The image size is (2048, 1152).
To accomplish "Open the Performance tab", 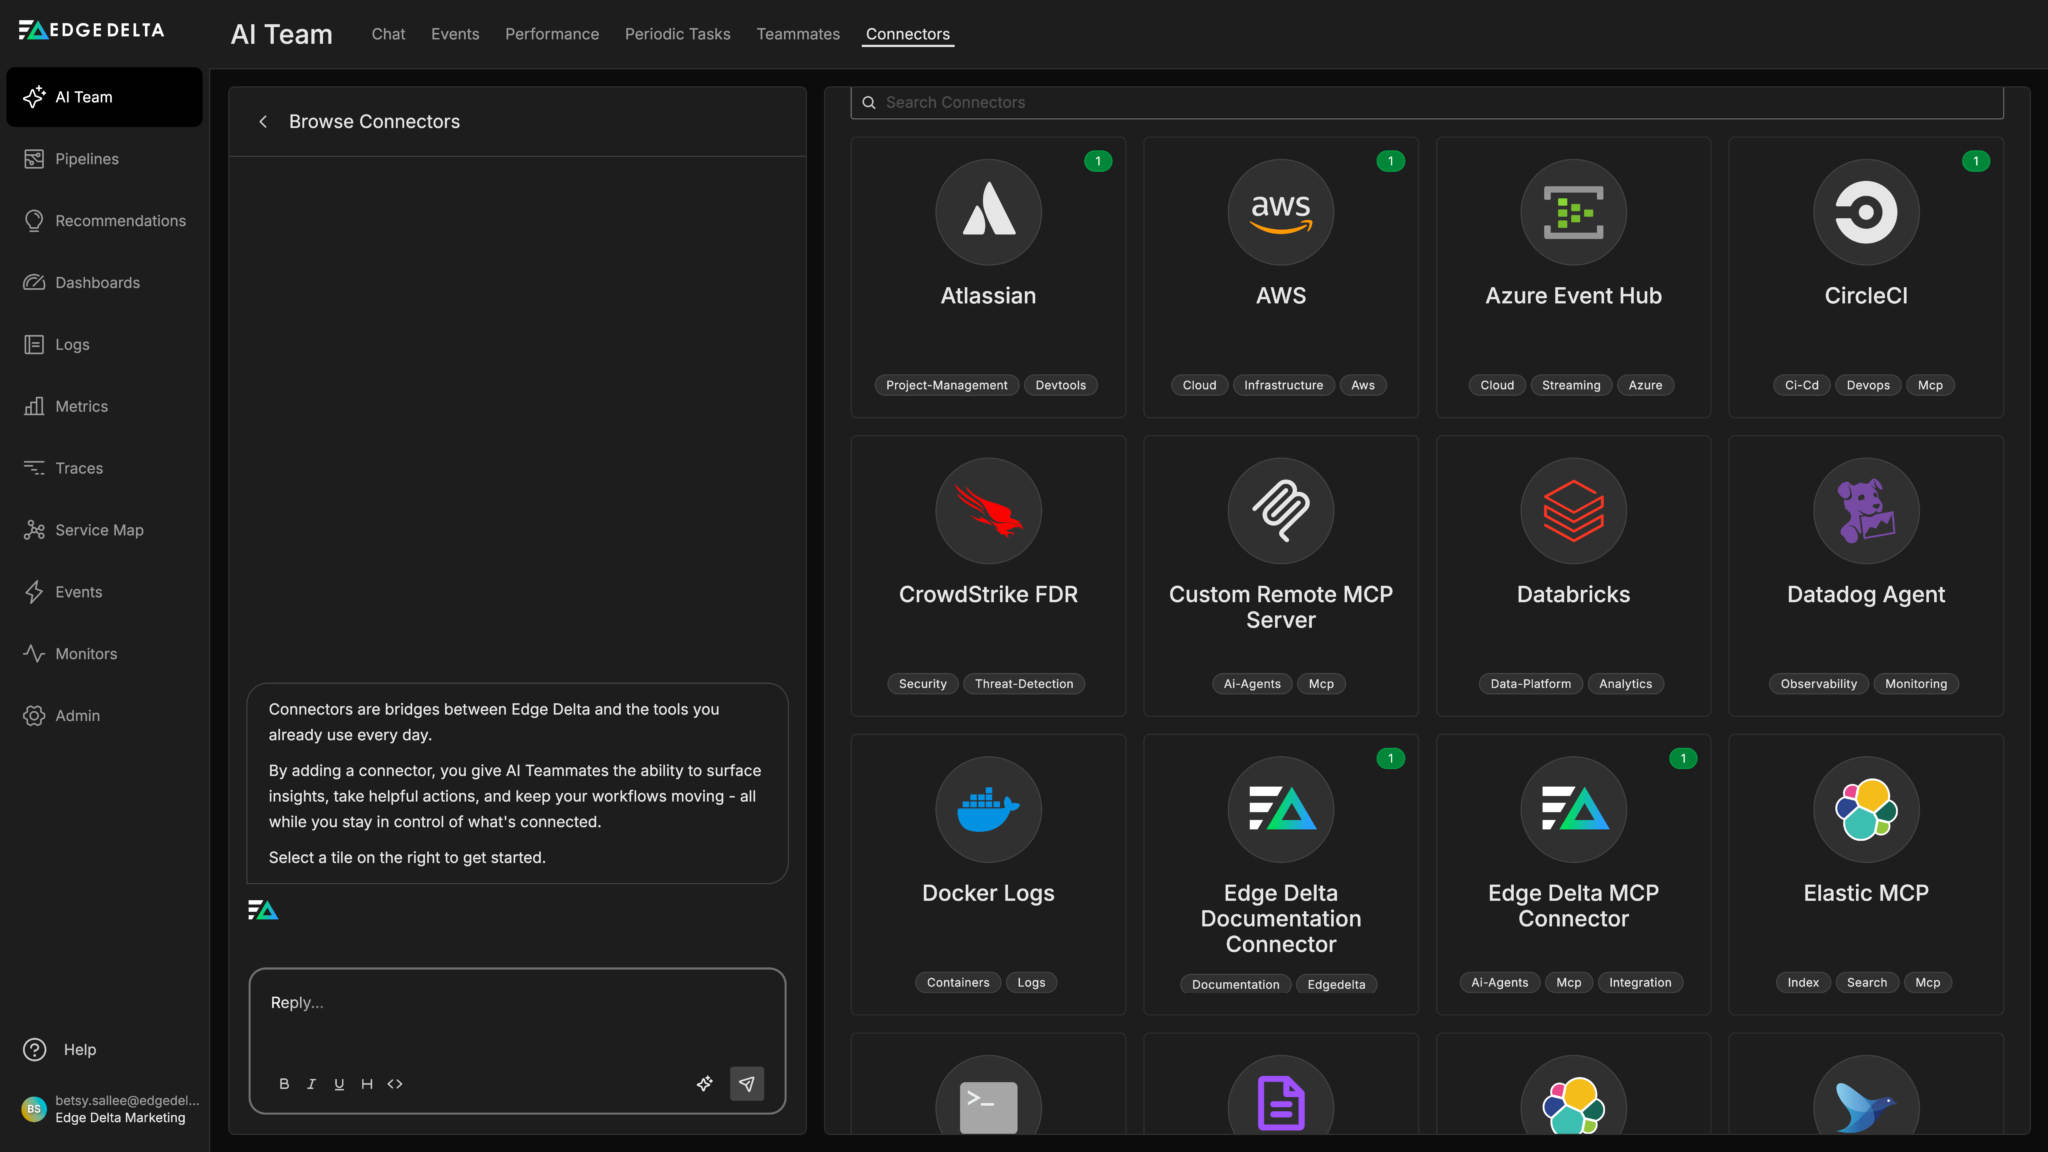I will pos(552,33).
